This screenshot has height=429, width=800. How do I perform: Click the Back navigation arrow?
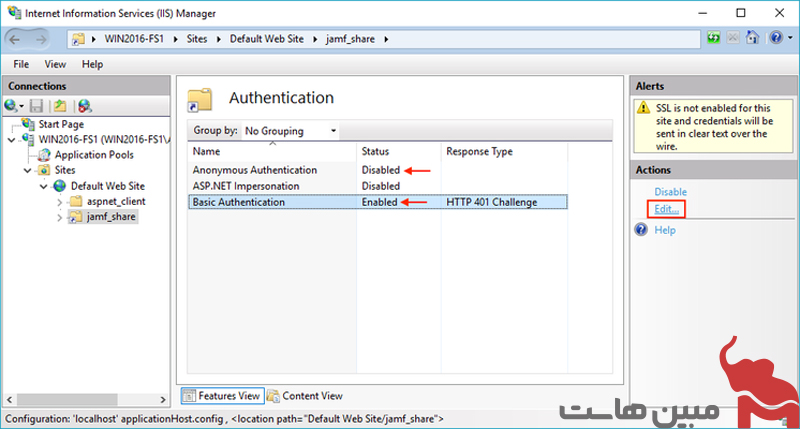click(15, 39)
